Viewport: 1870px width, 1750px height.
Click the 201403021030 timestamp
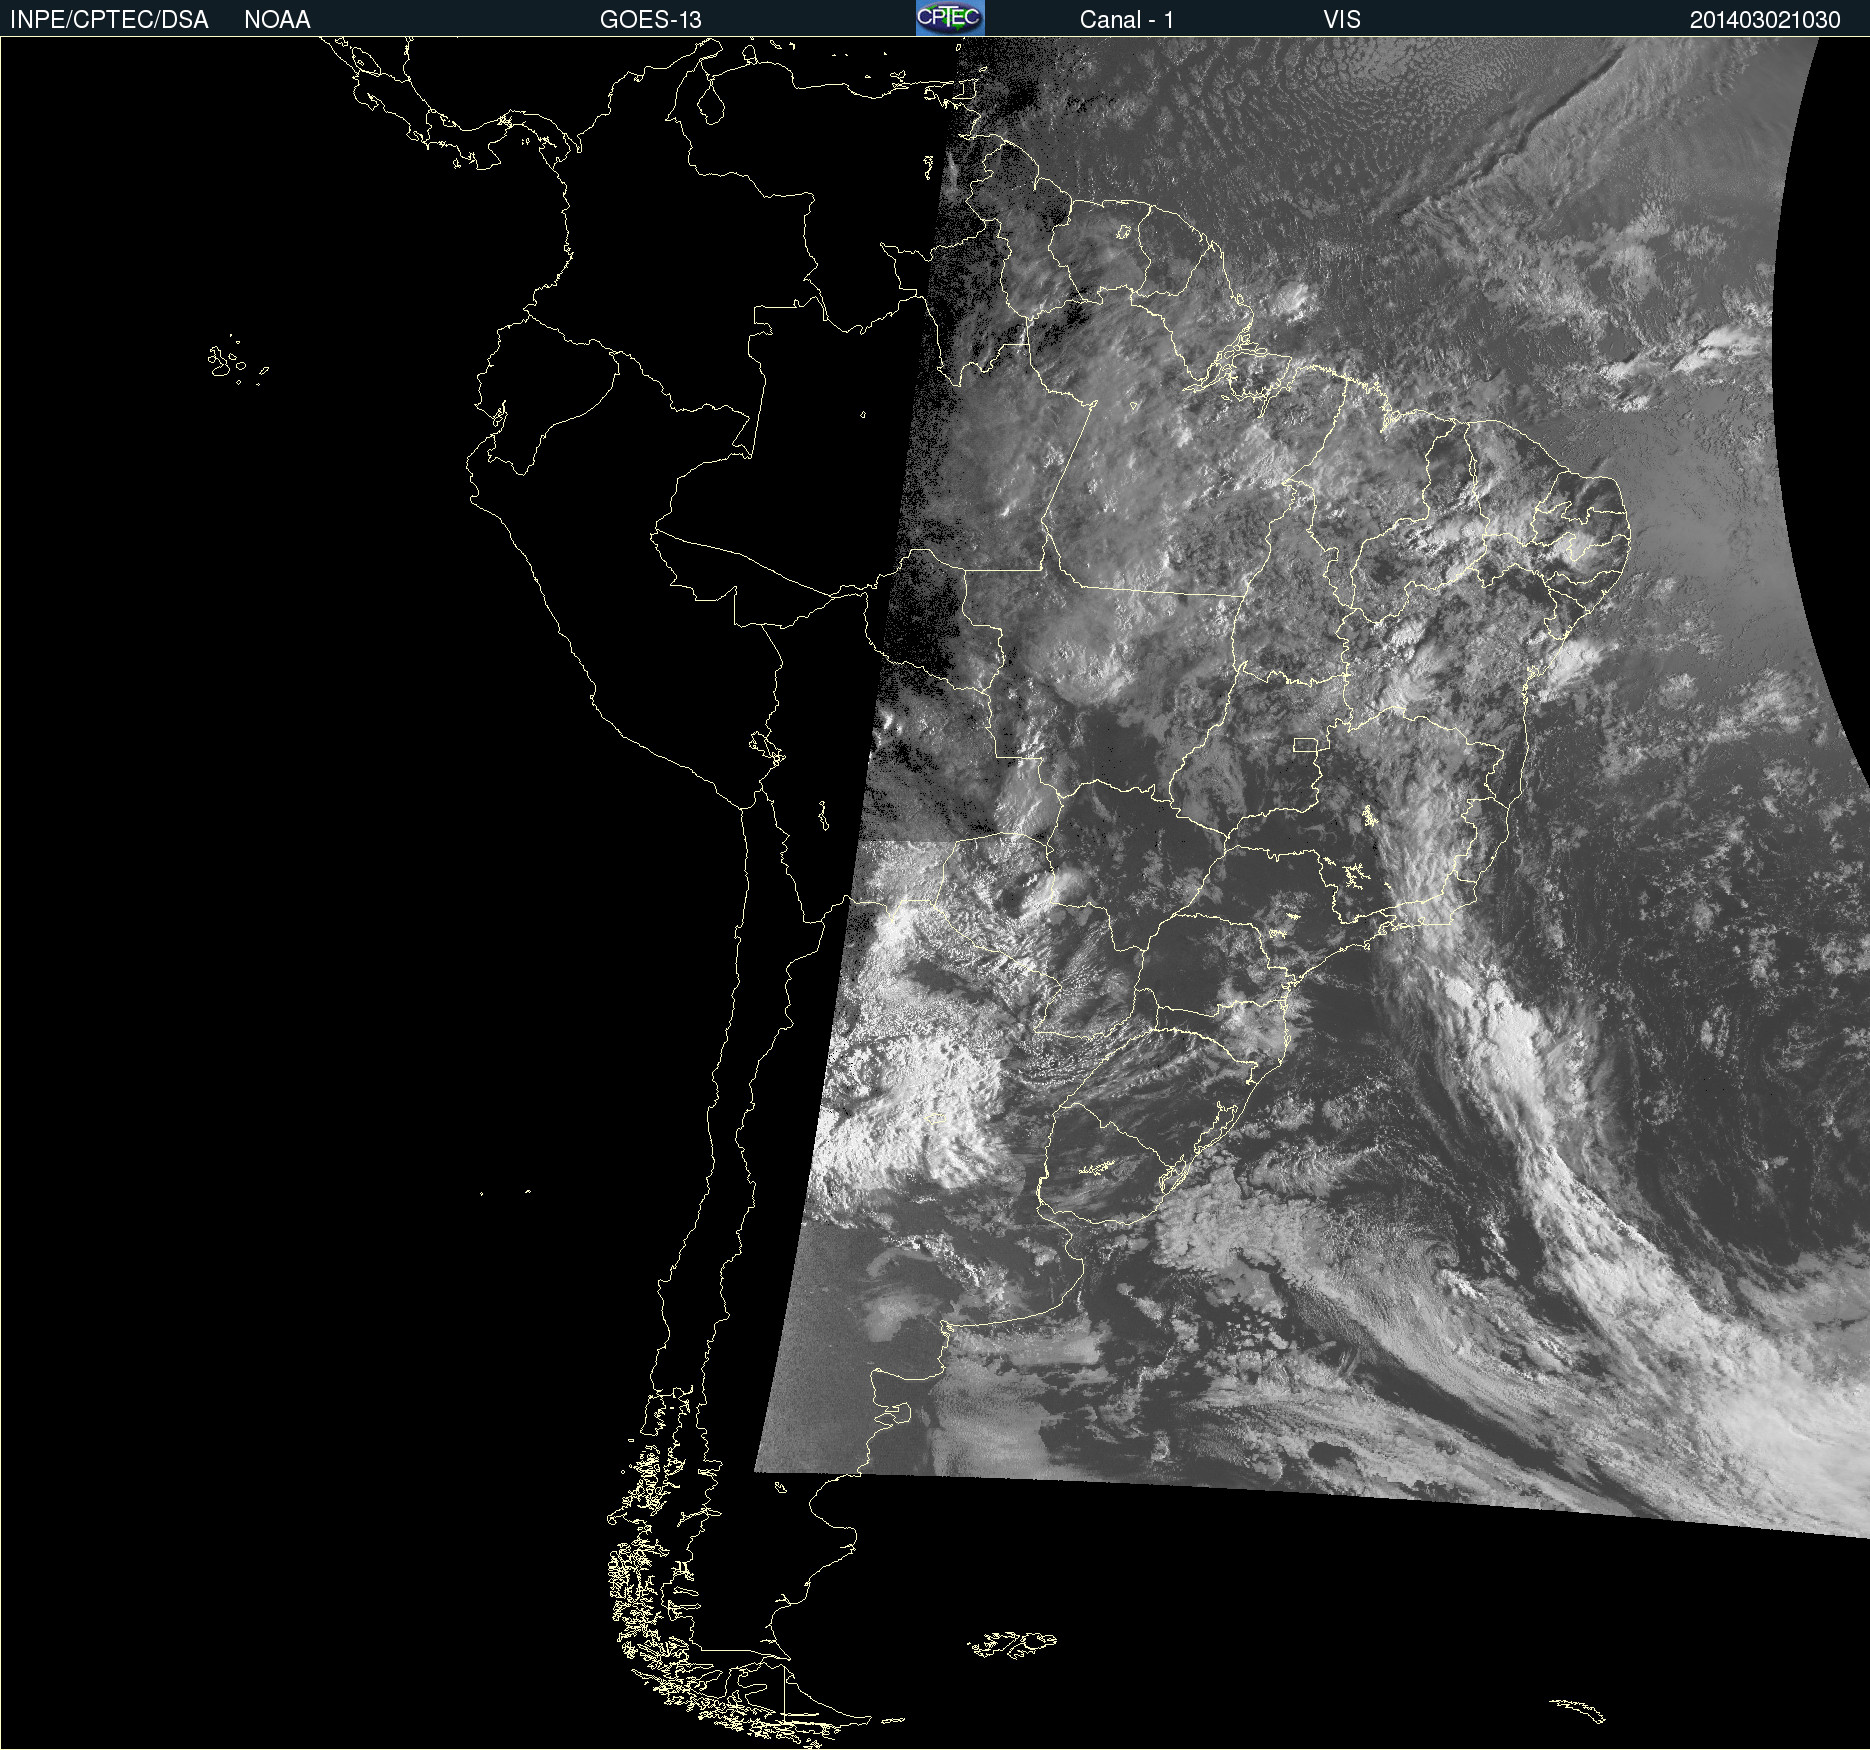click(1765, 20)
